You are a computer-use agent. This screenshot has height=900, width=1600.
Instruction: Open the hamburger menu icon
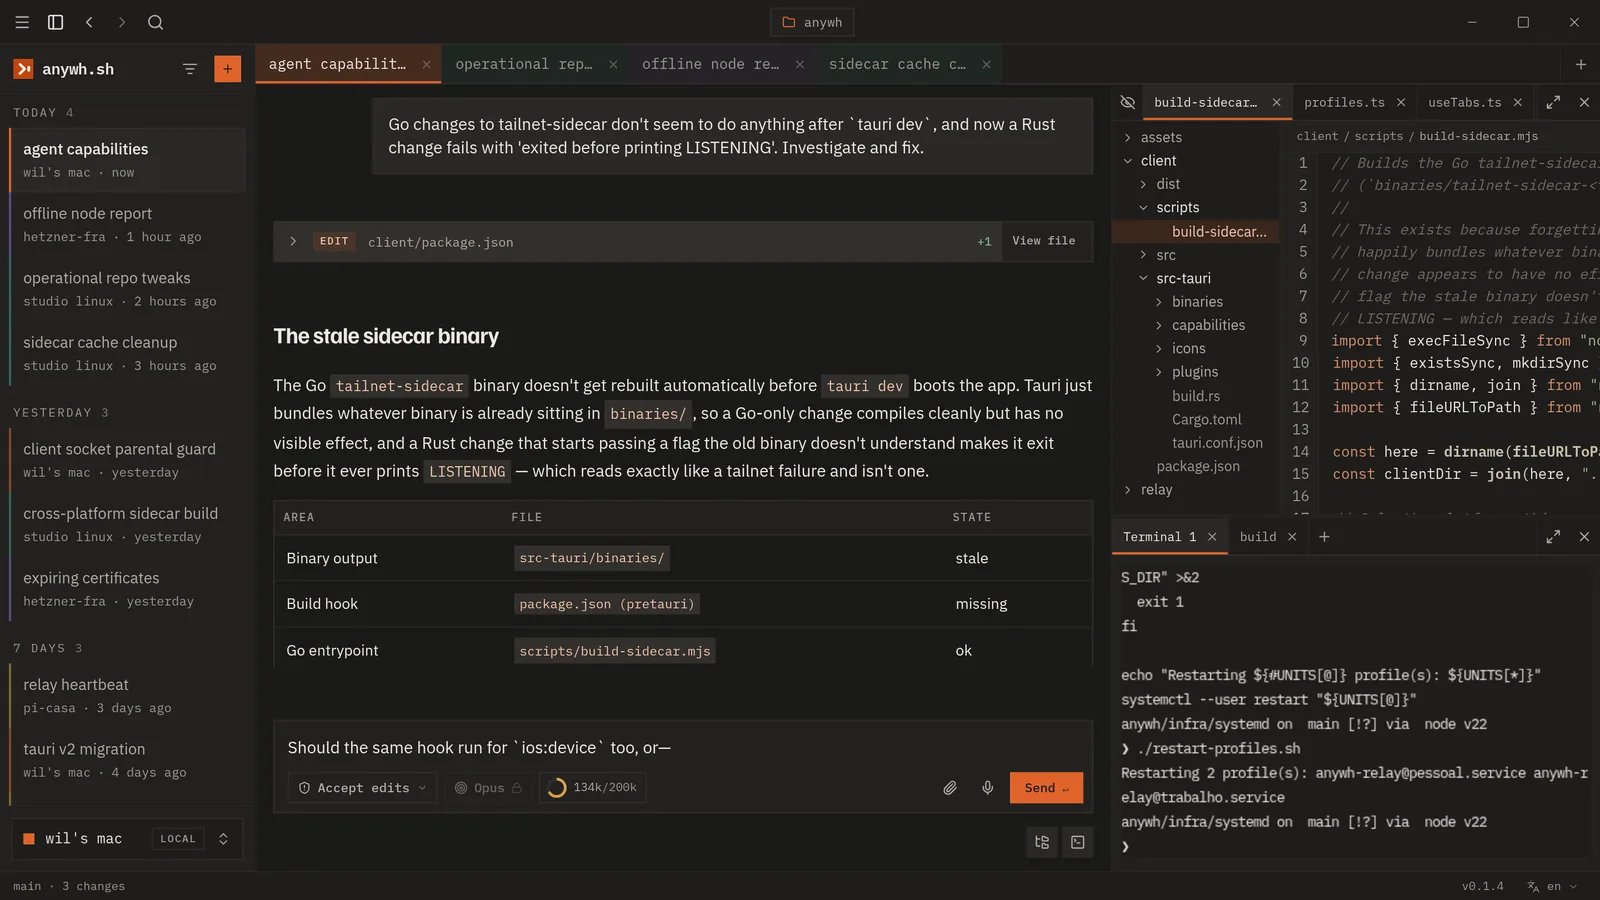(22, 22)
